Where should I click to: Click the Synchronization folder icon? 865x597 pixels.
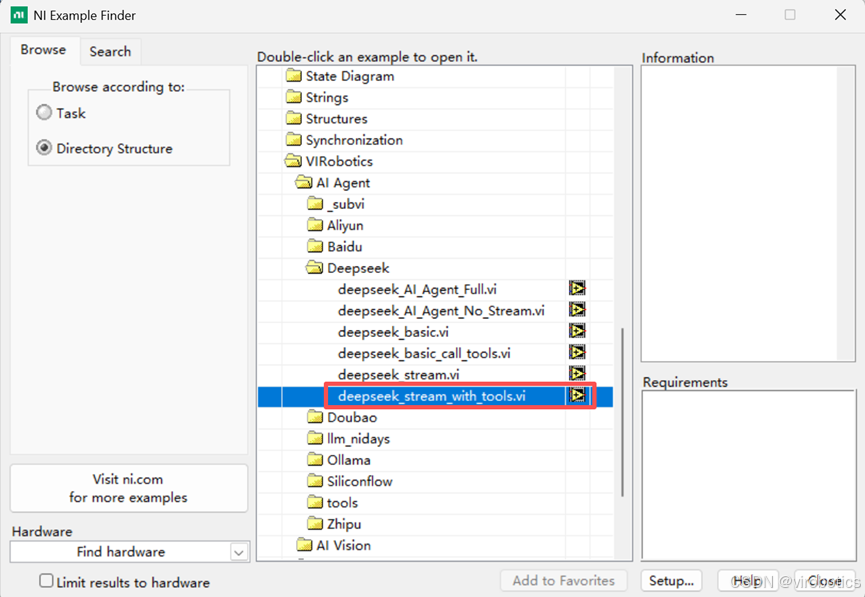pos(294,140)
